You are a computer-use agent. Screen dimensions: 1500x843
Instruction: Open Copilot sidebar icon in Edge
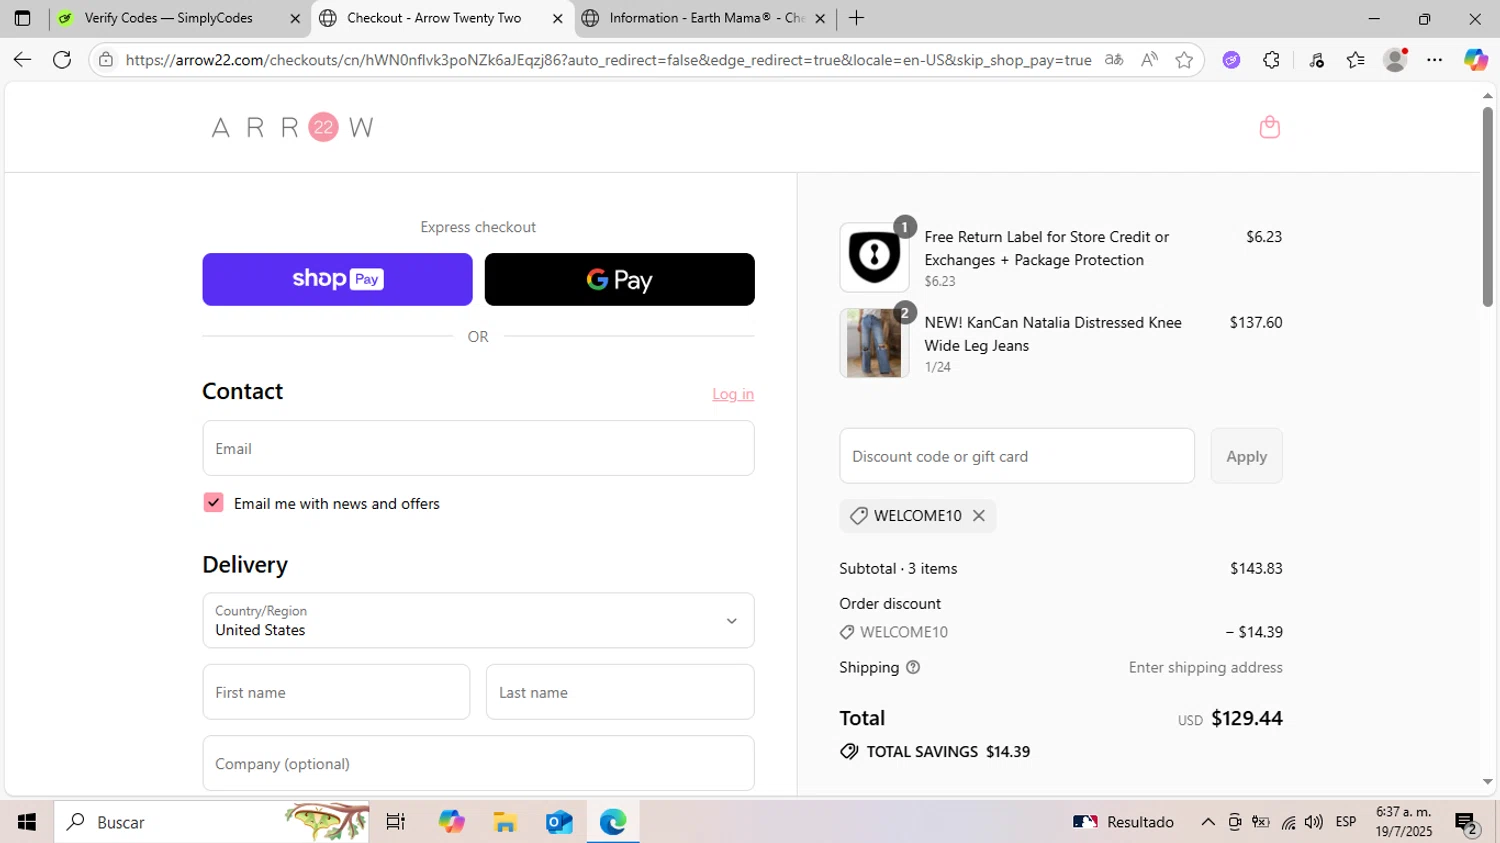tap(1476, 60)
